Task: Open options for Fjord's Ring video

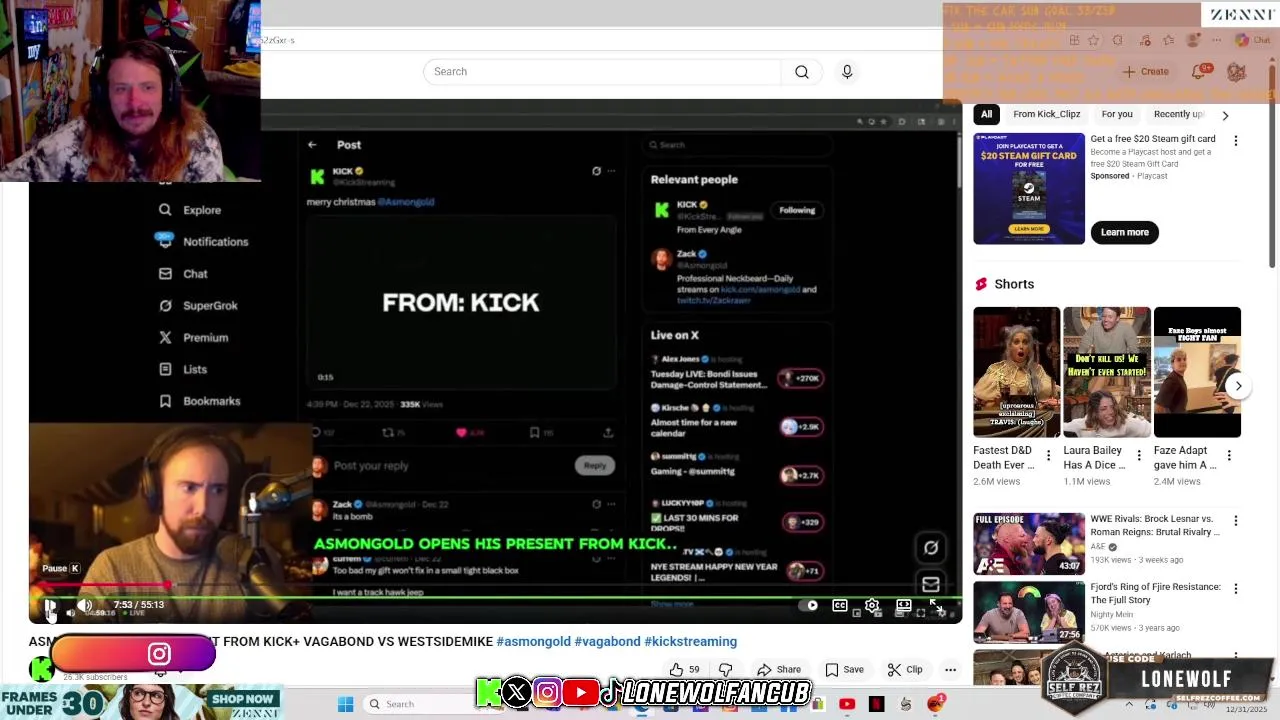Action: click(1235, 589)
